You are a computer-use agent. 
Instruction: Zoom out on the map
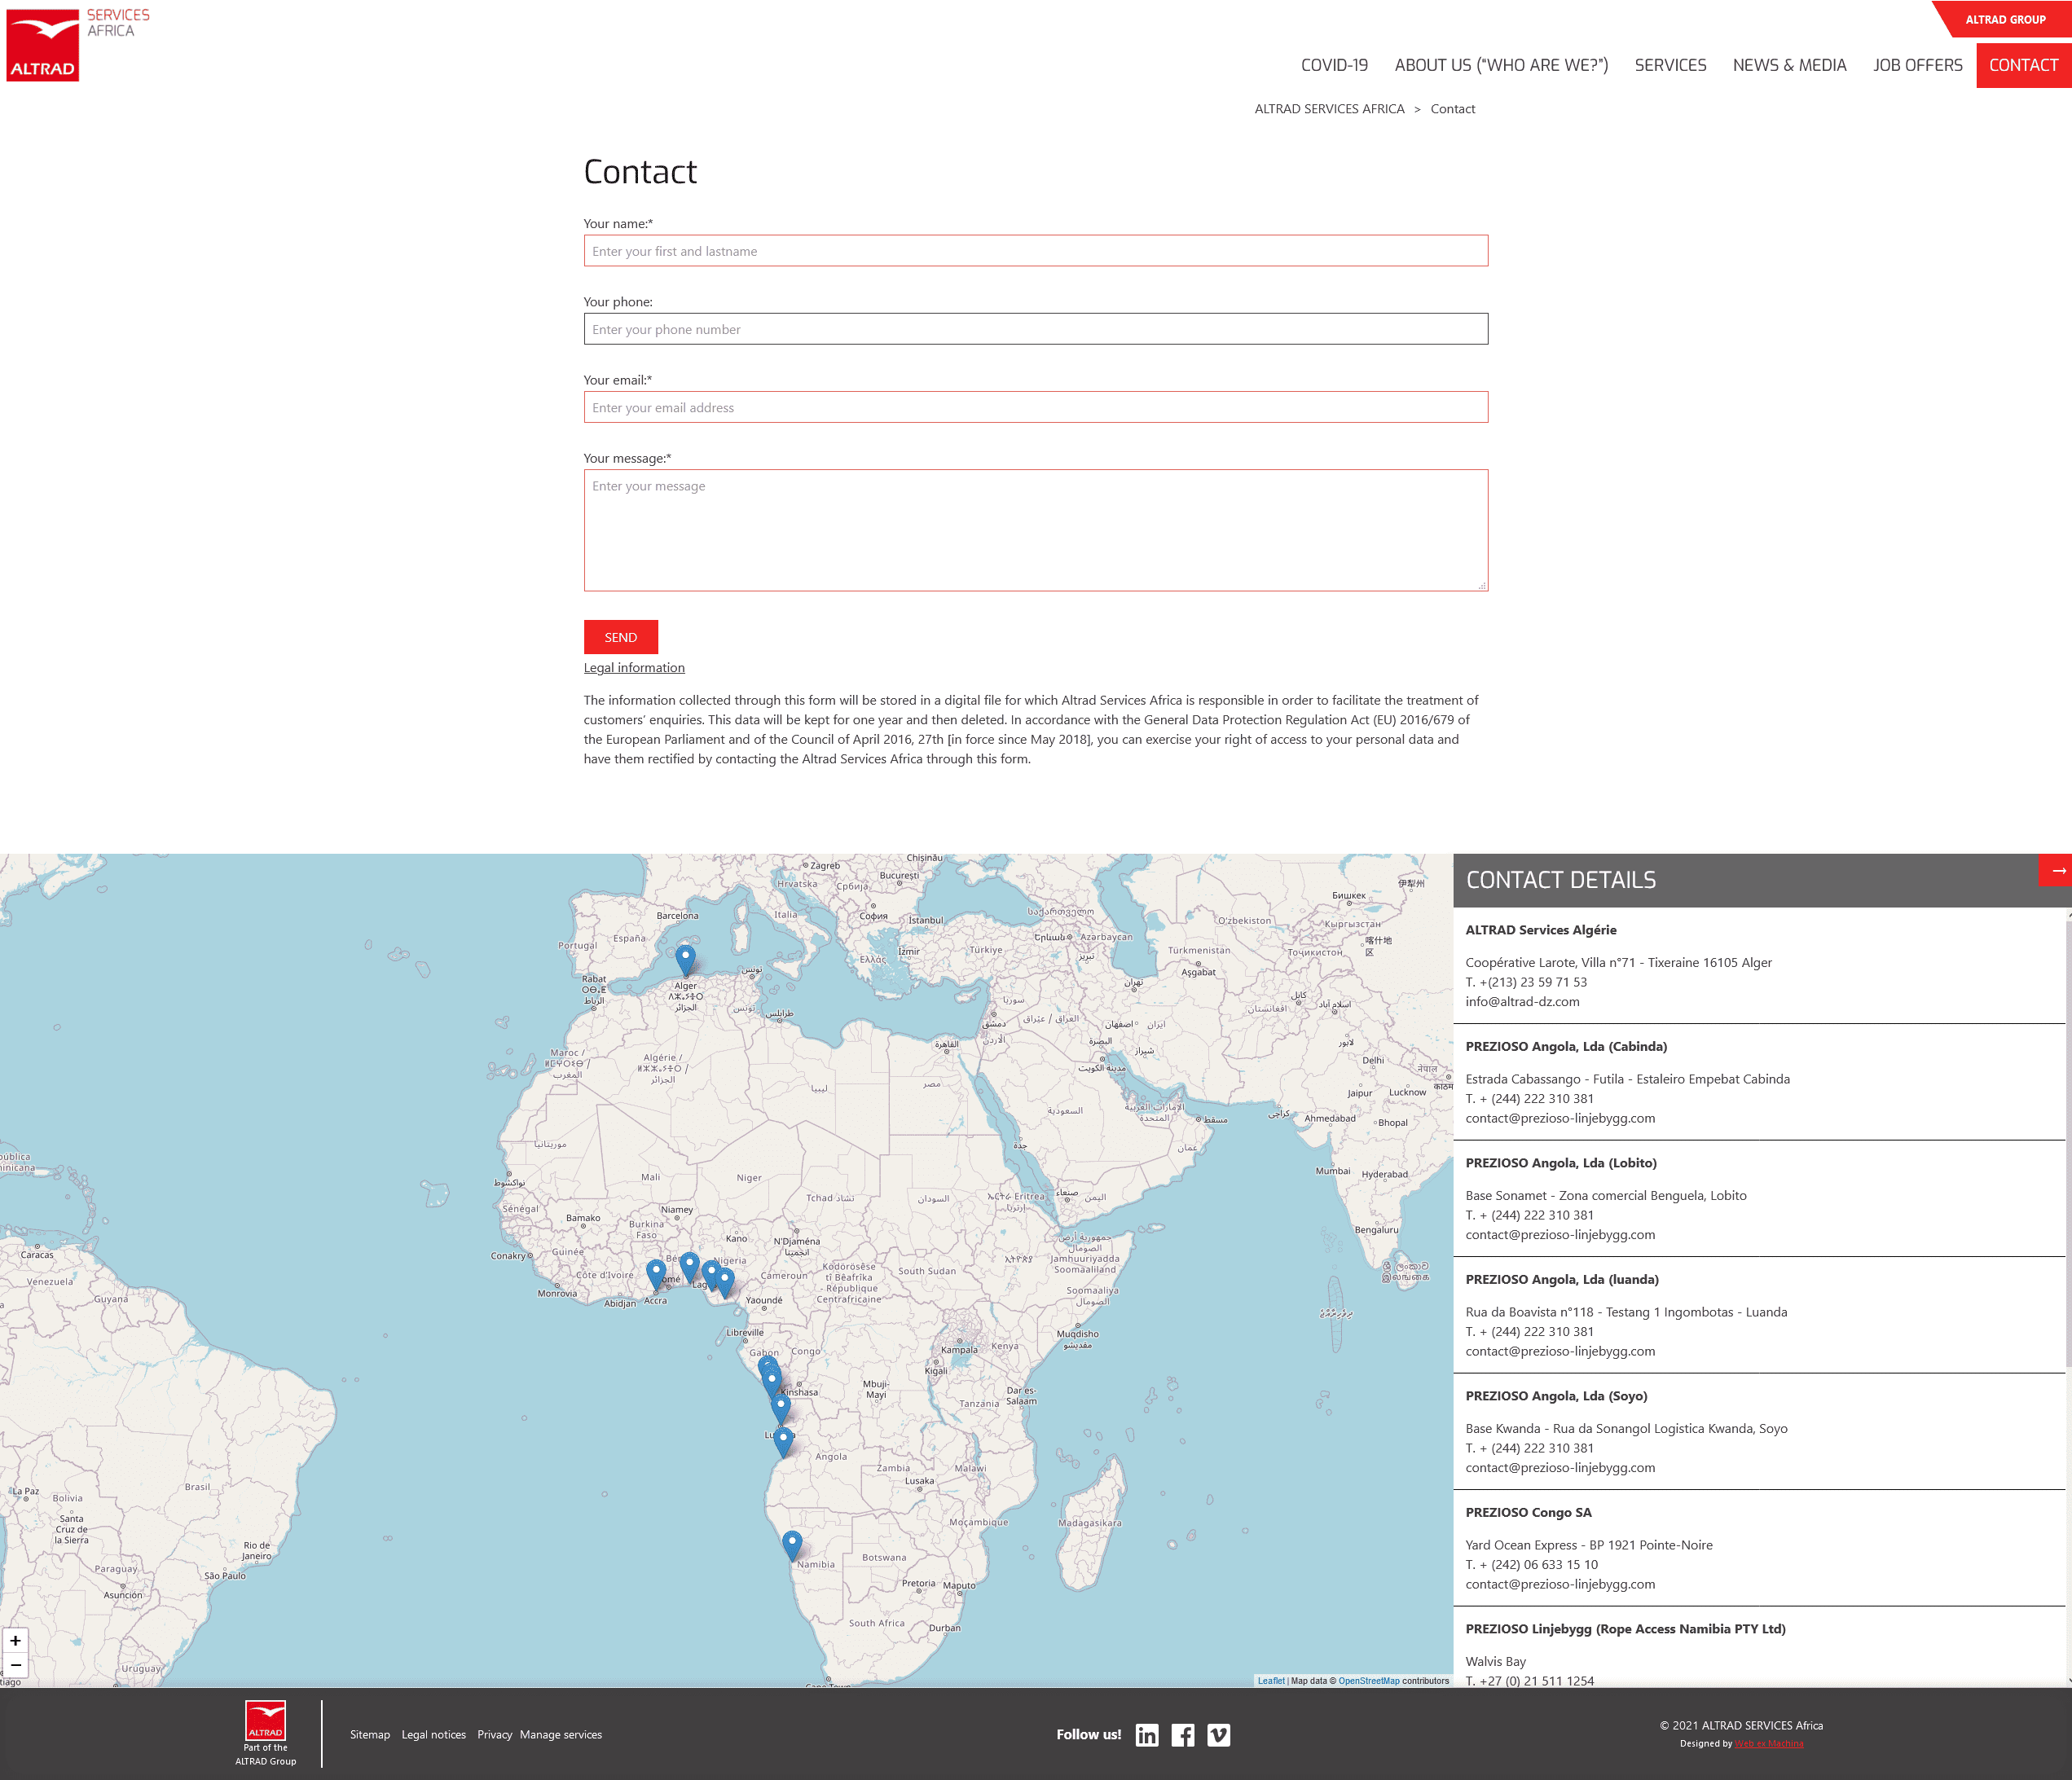coord(16,1665)
